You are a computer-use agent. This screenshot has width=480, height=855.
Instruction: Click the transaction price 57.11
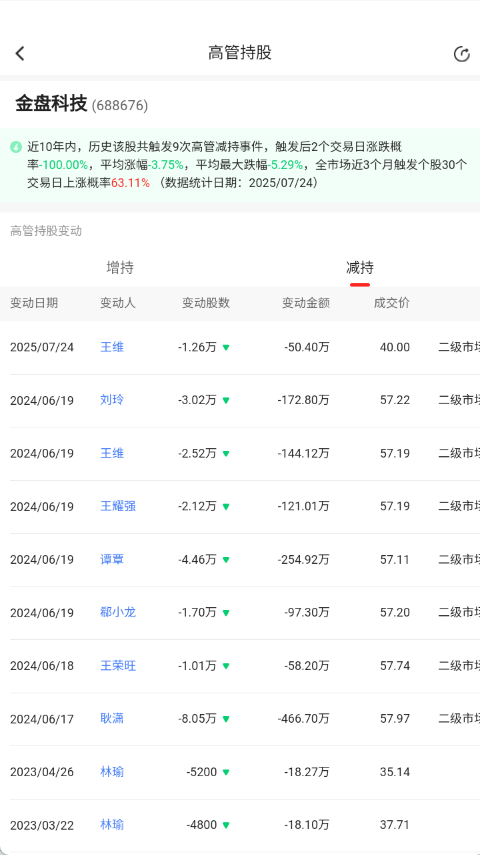coord(395,560)
